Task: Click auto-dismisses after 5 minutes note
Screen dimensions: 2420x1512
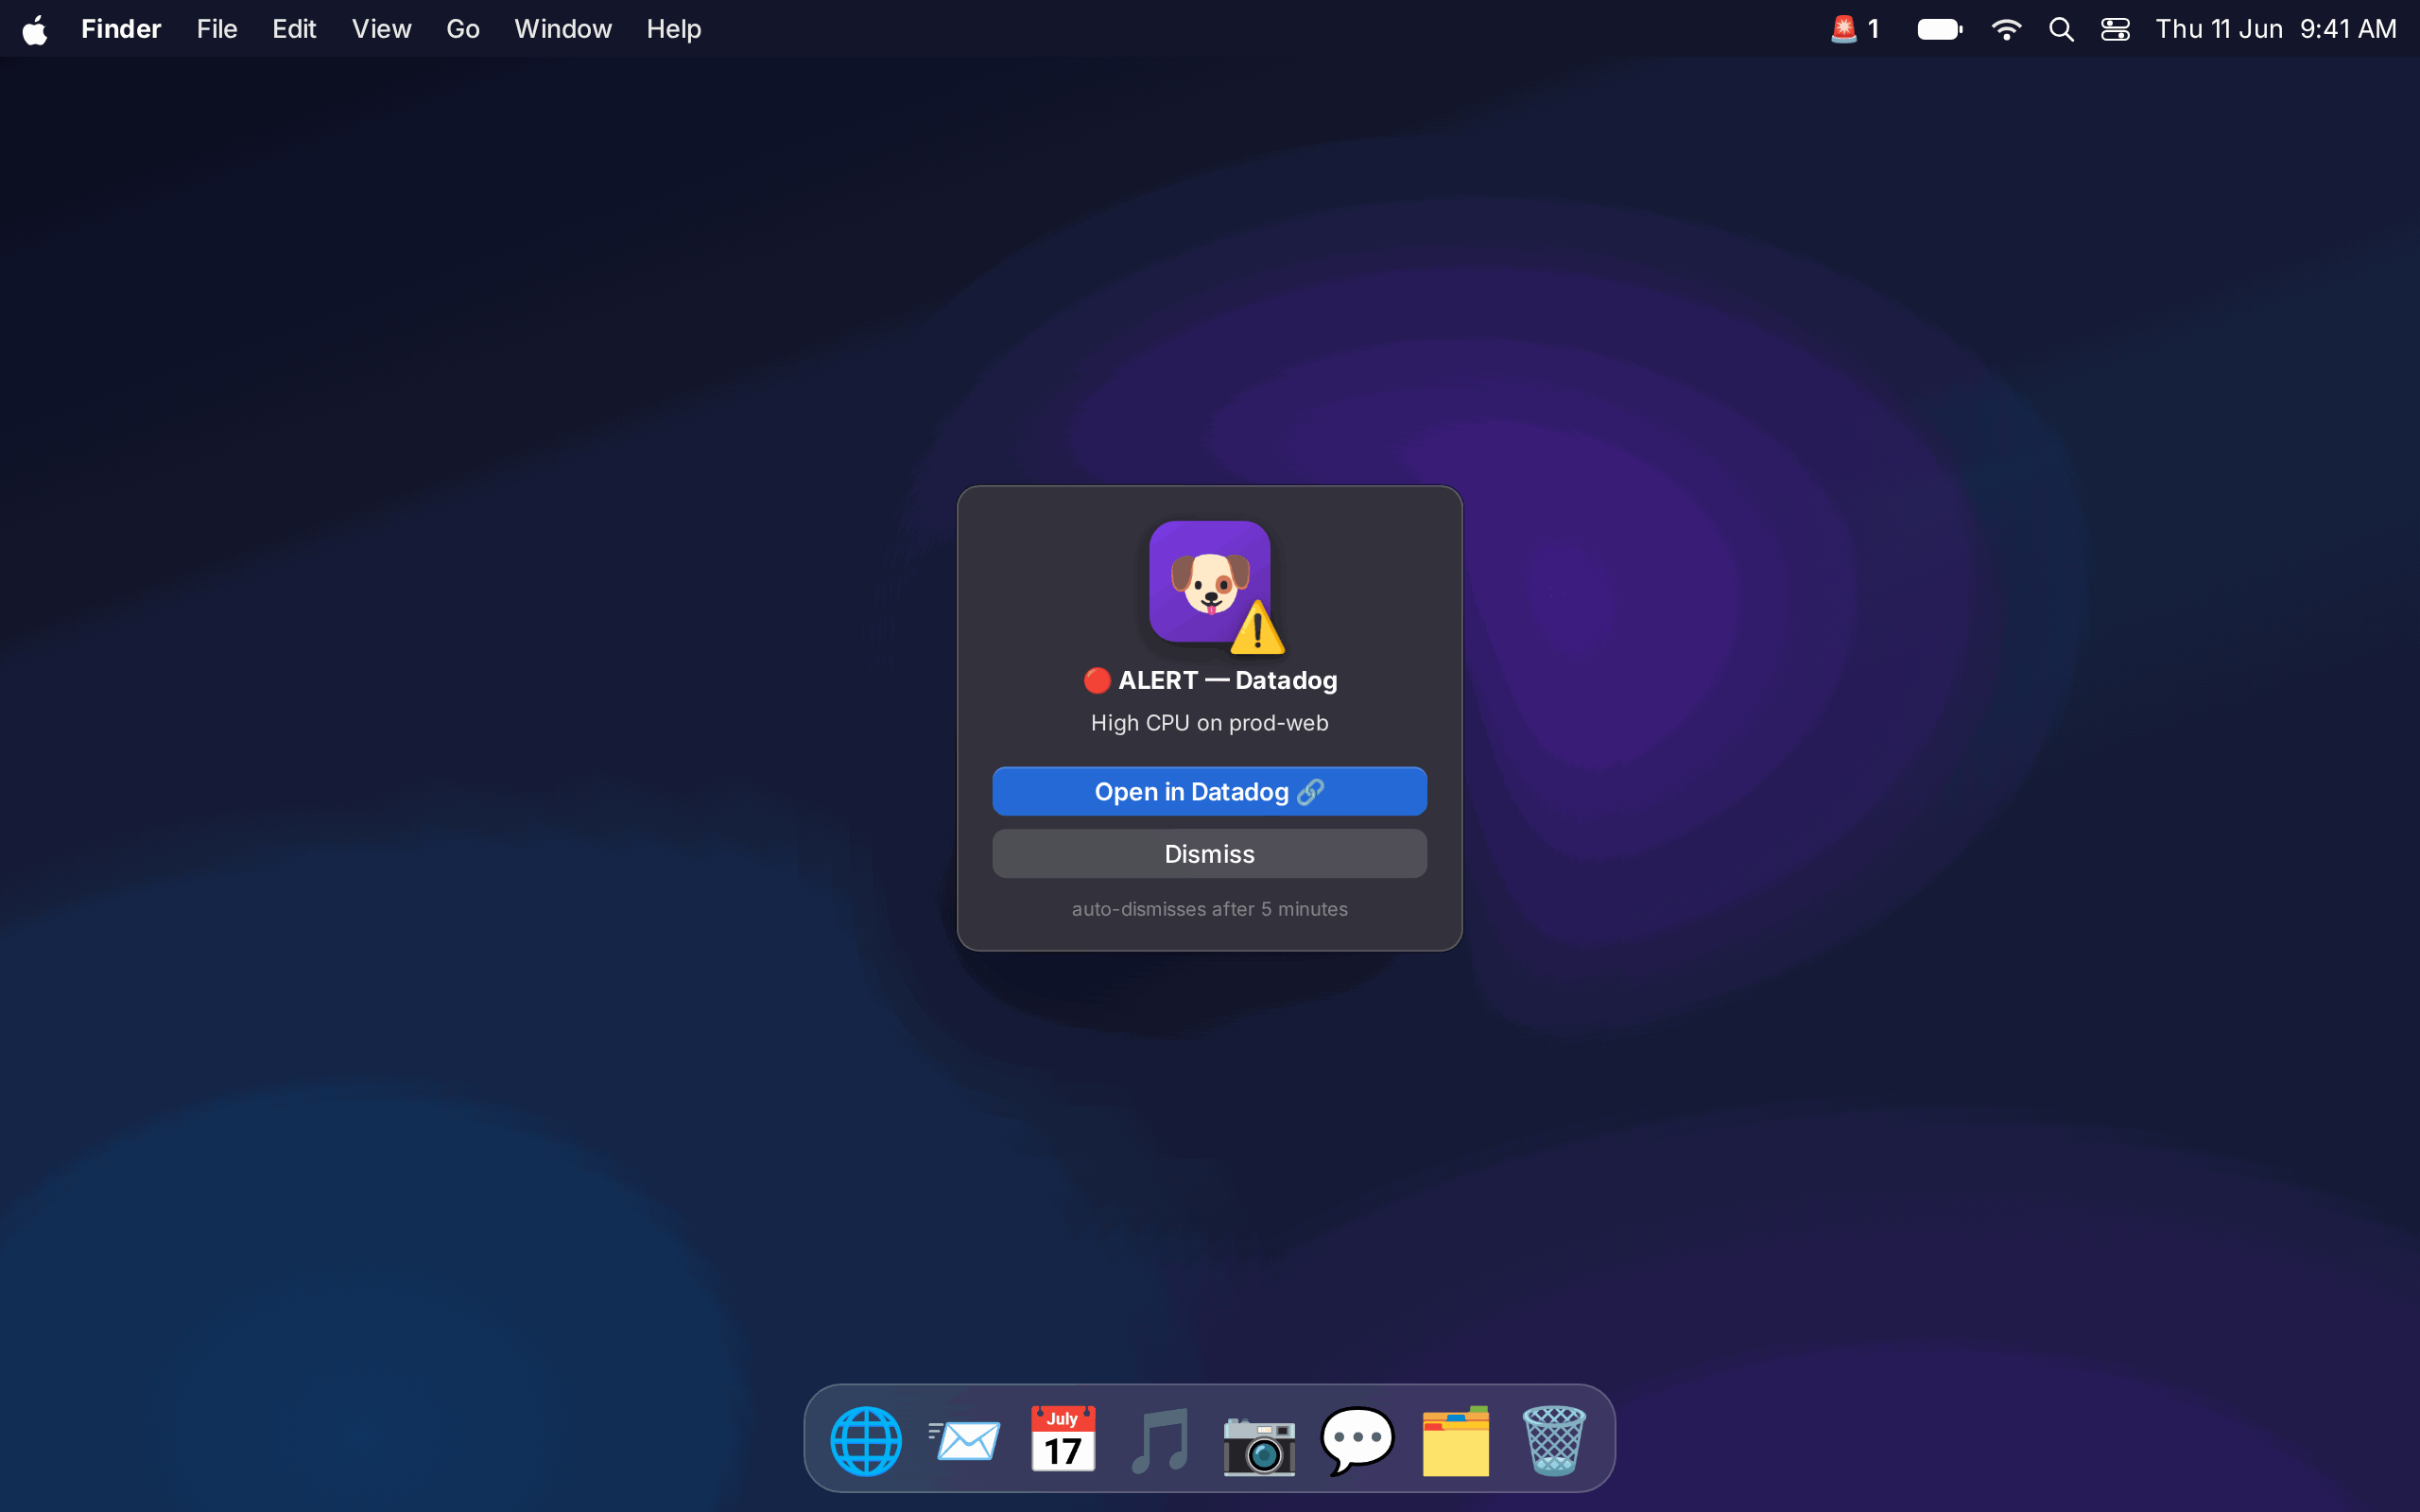Action: pos(1210,909)
